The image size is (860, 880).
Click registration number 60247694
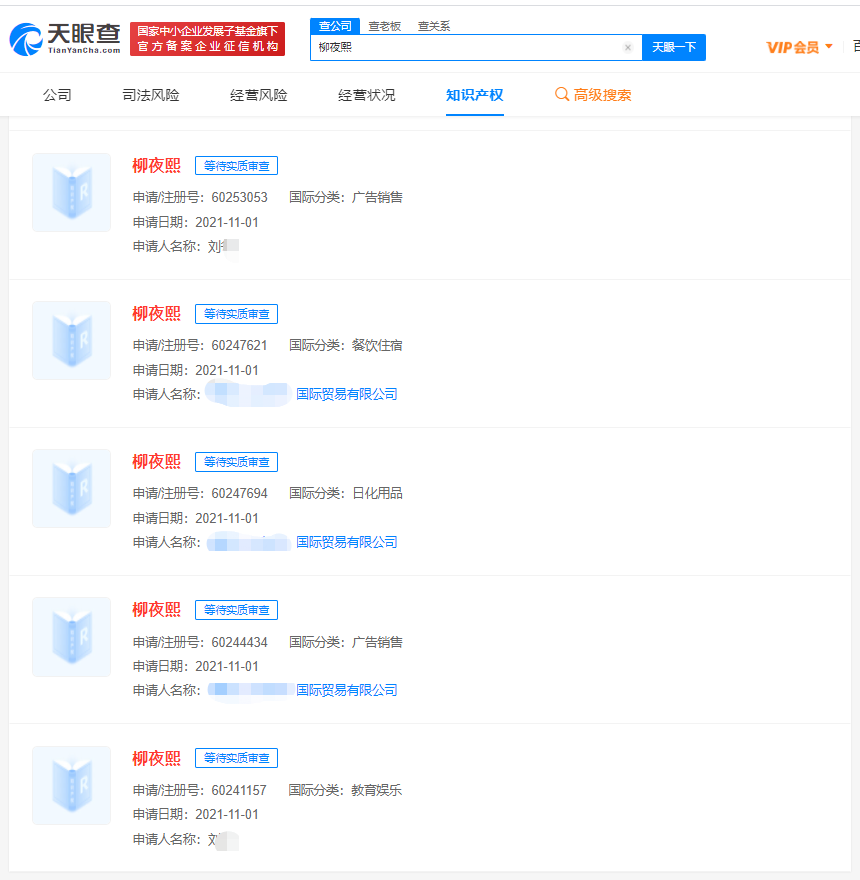point(240,494)
